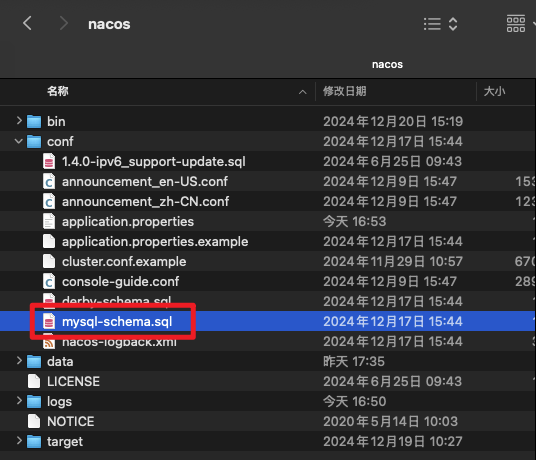
Task: Expand the target folder
Action: [19, 441]
